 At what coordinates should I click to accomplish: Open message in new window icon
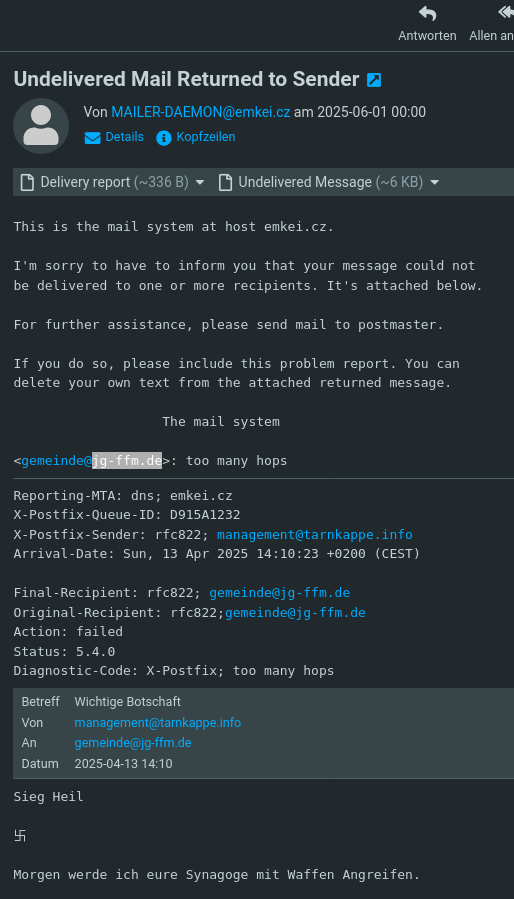pyautogui.click(x=374, y=80)
